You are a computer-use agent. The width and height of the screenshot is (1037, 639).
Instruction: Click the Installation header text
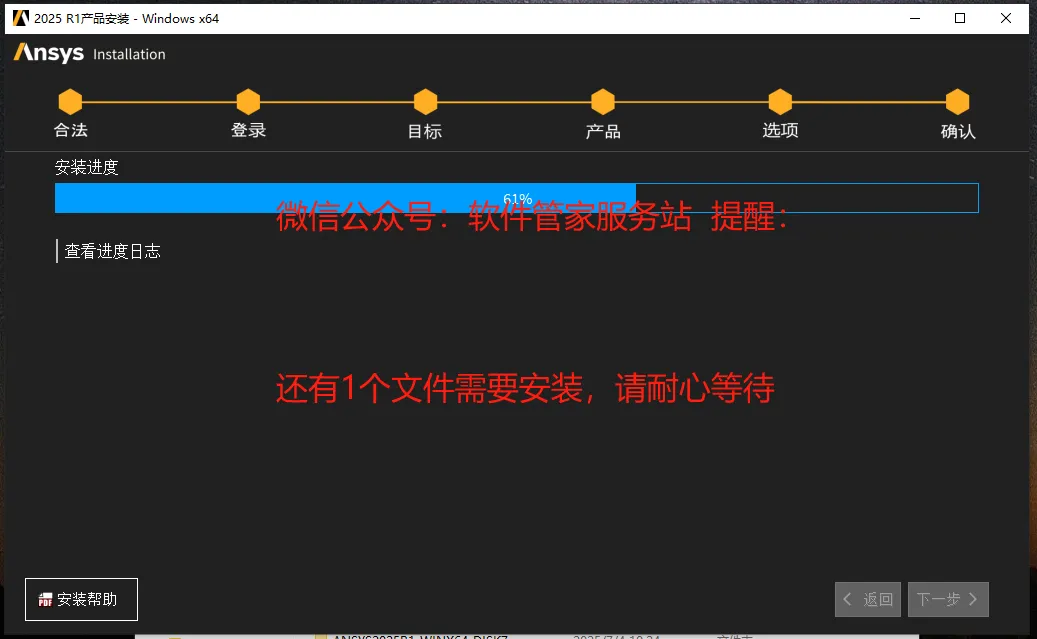pos(130,54)
